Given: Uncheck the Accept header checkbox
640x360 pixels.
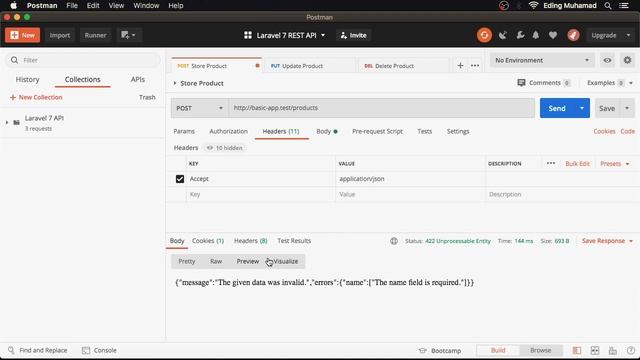Looking at the screenshot, I should click(x=180, y=179).
